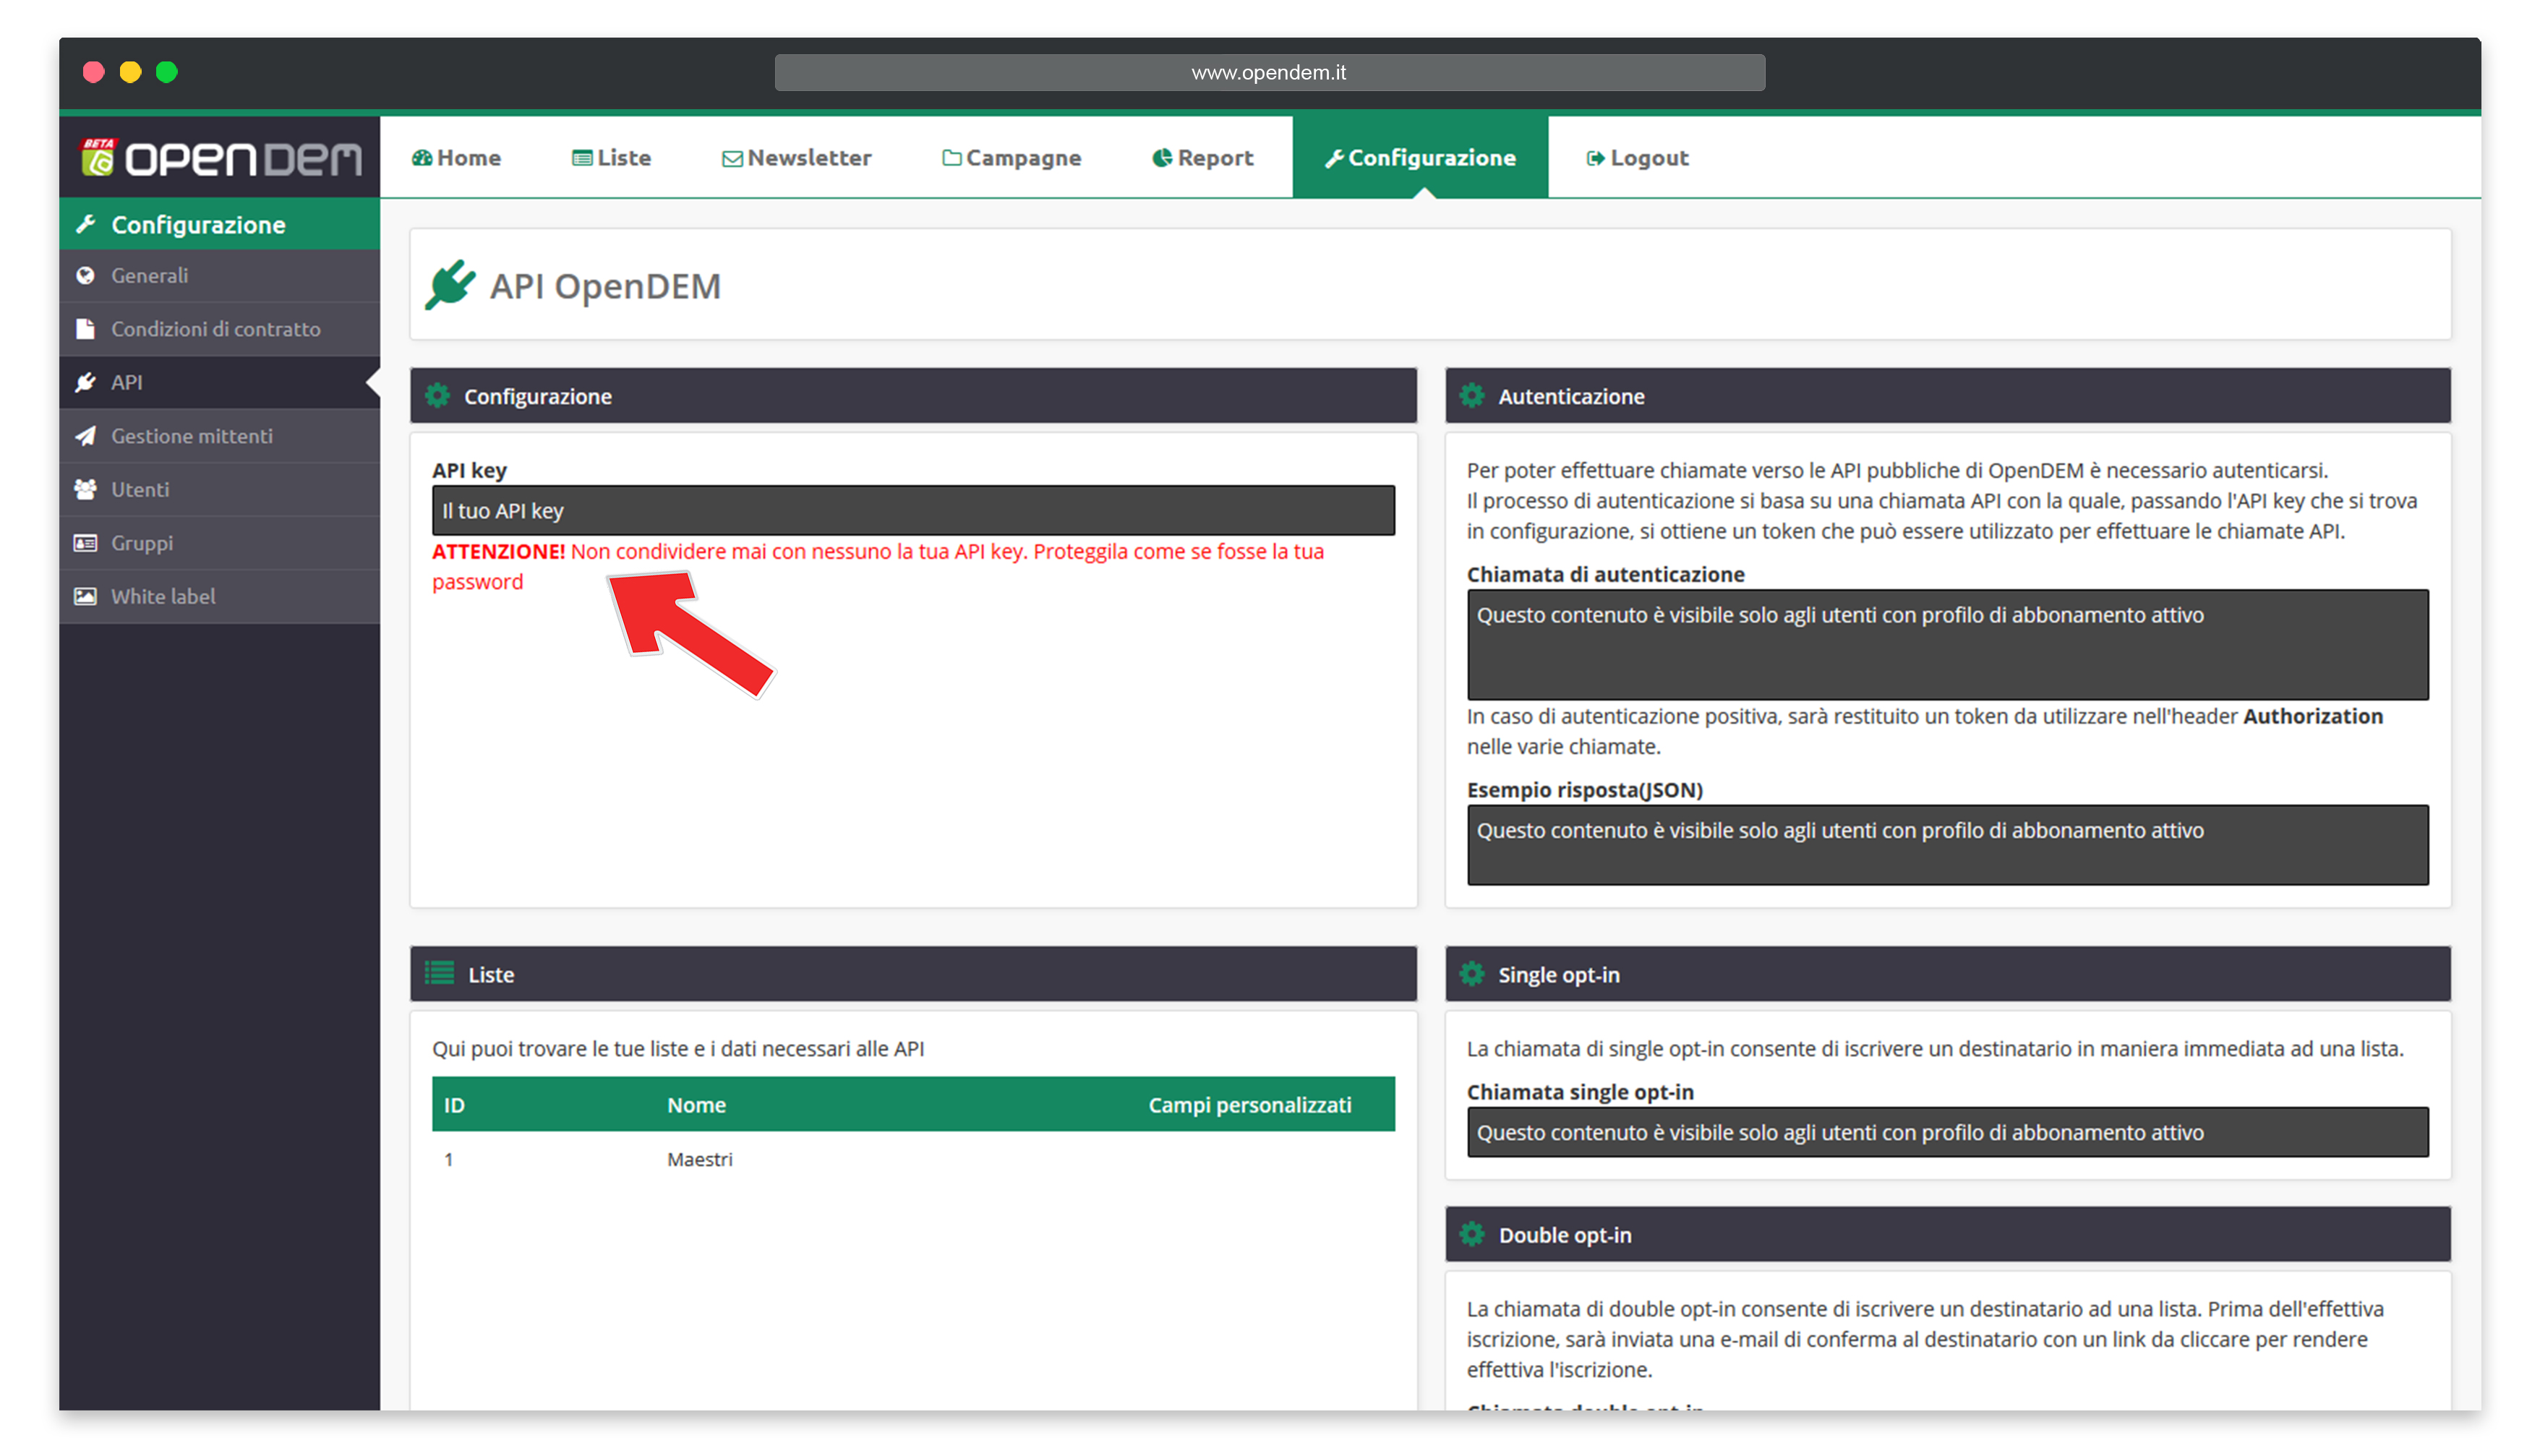Click the Liste panel title
2540x1456 pixels.
coord(491,975)
